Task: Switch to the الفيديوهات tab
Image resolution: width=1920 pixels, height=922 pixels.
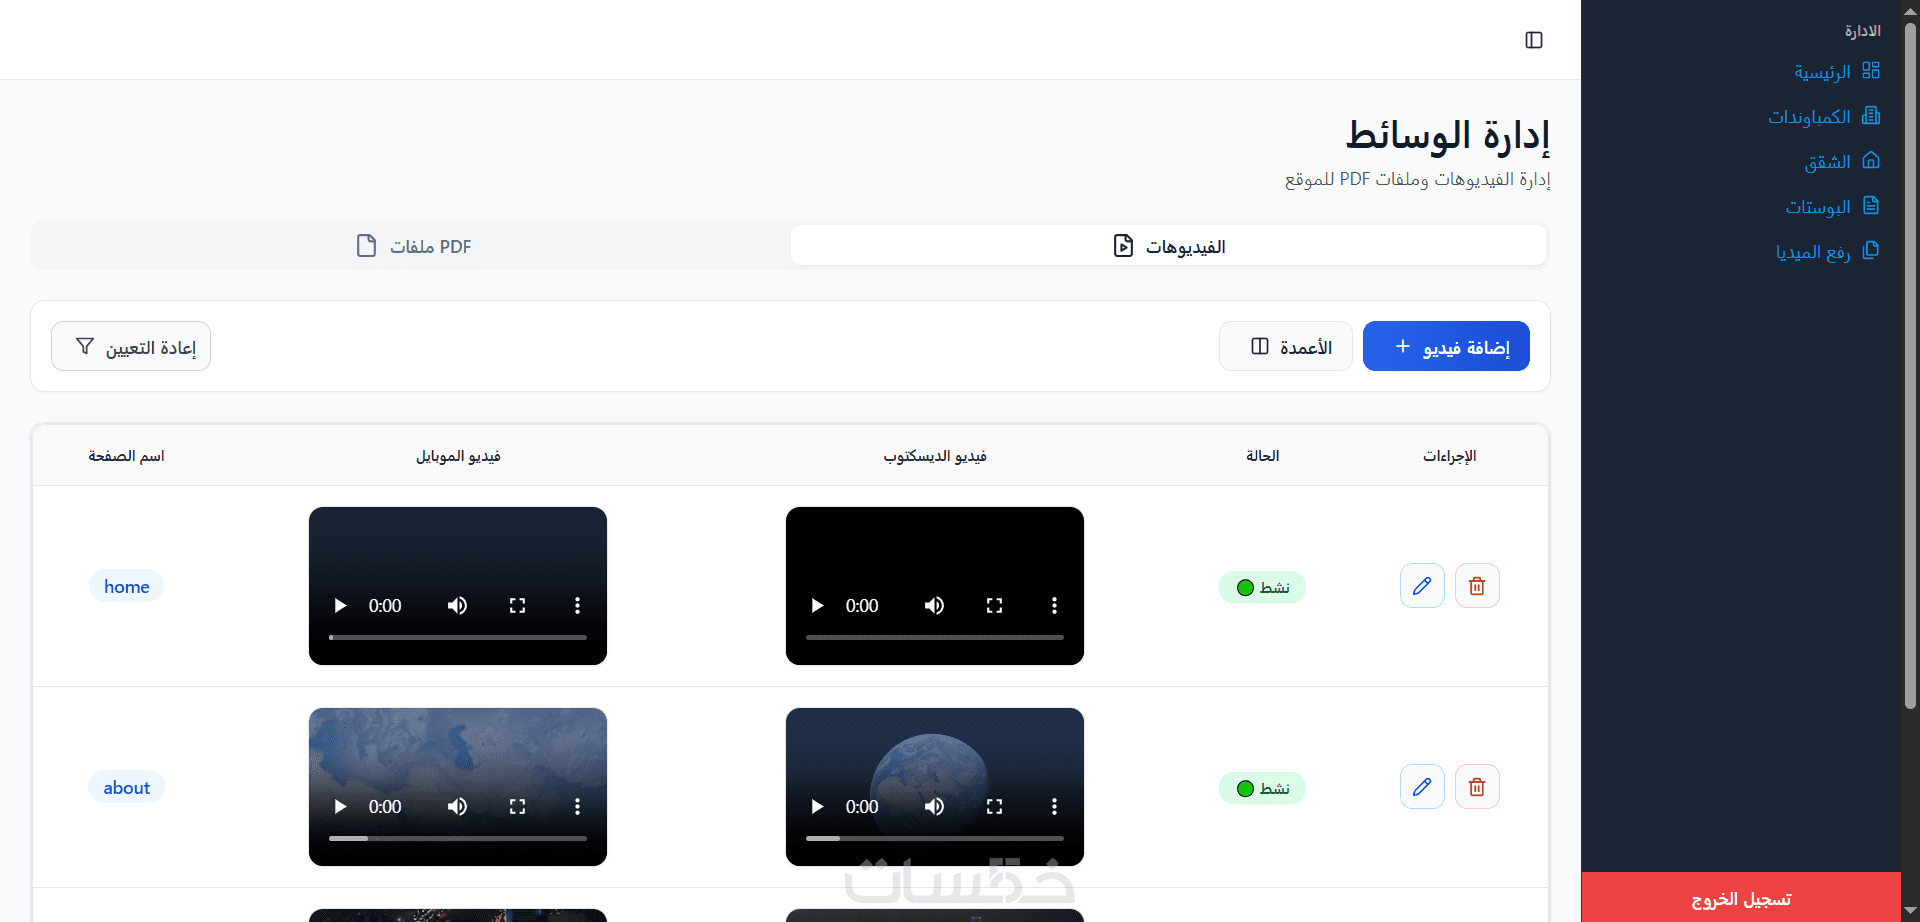Action: [1168, 246]
